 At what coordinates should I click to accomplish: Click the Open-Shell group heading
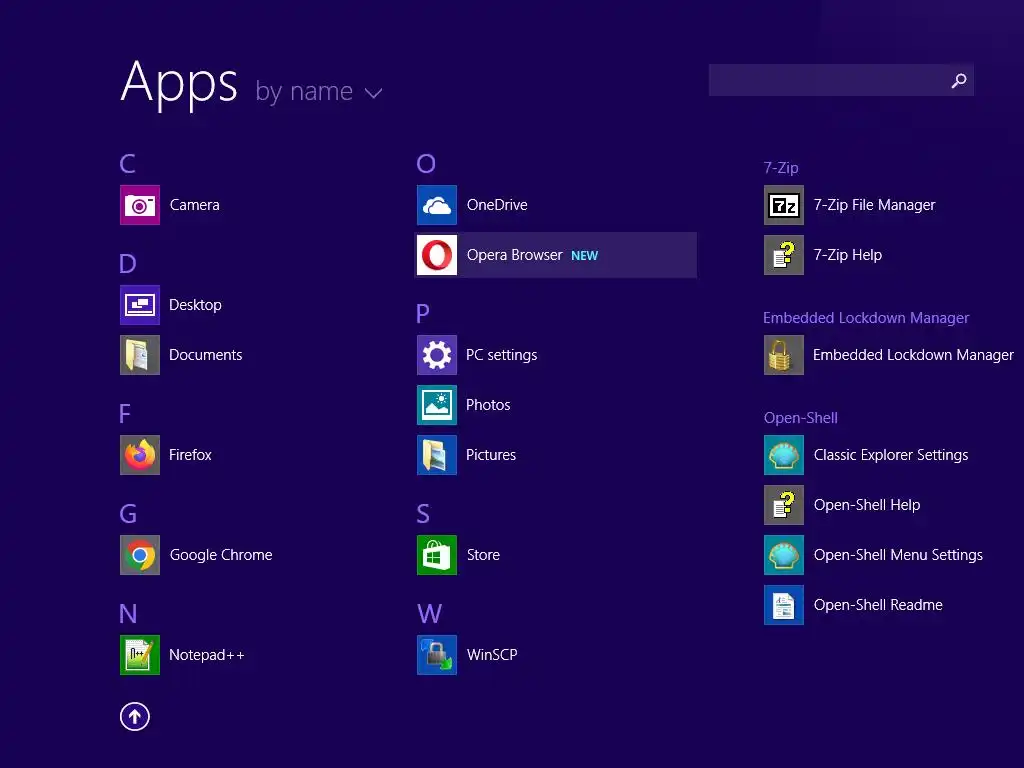coord(801,418)
